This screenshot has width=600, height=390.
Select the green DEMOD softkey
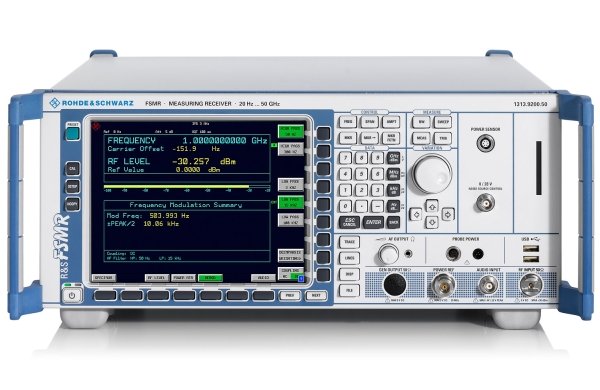click(210, 278)
